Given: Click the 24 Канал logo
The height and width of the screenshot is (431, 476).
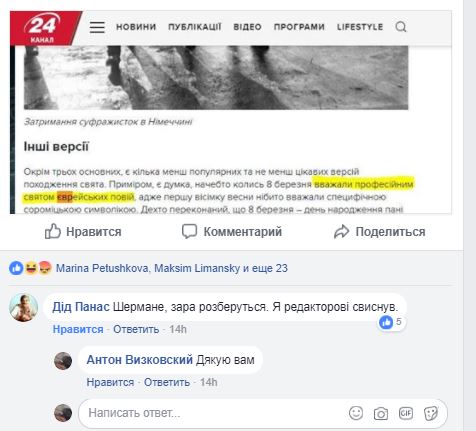Looking at the screenshot, I should pyautogui.click(x=43, y=28).
